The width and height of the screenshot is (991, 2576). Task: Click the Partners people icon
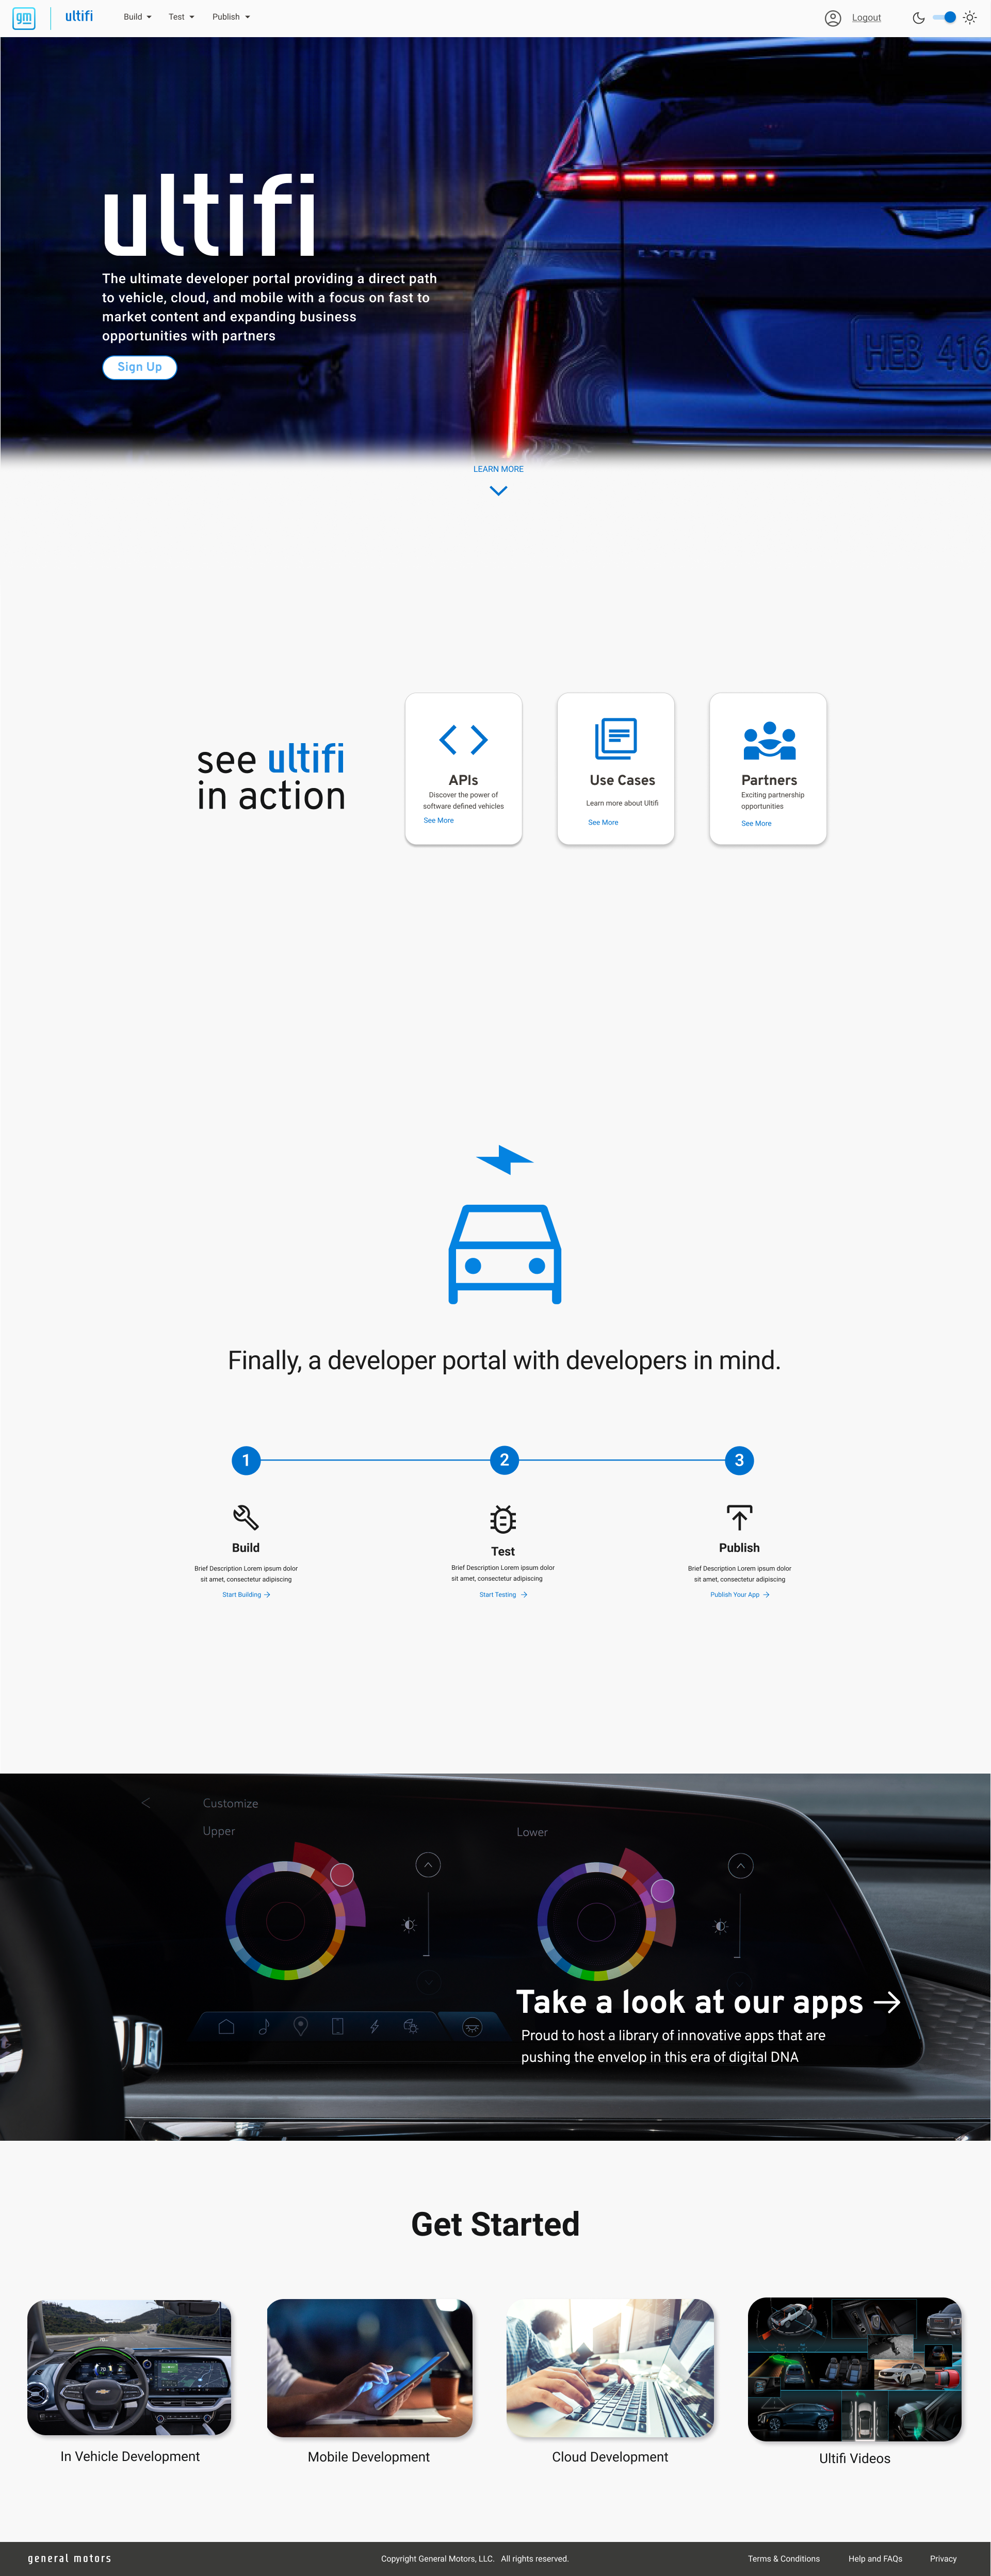point(769,741)
